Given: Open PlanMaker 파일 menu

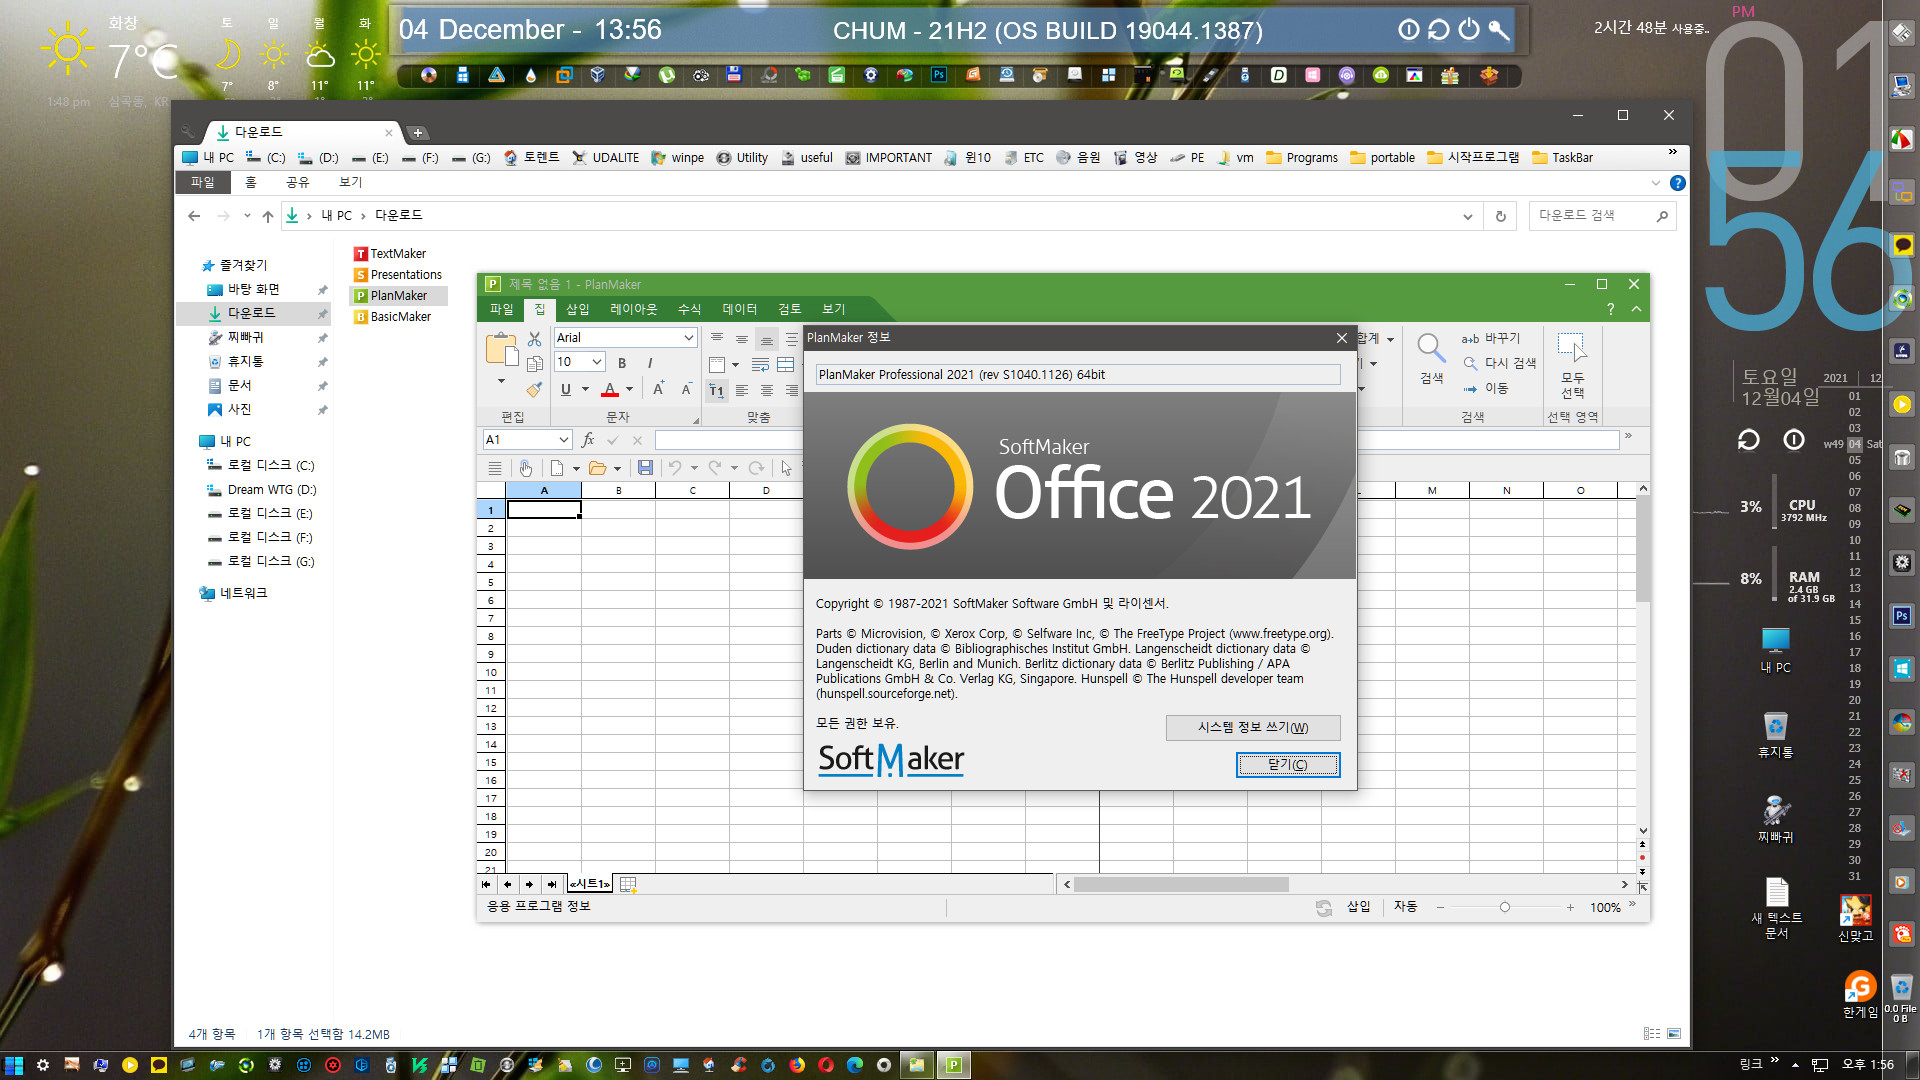Looking at the screenshot, I should point(501,310).
